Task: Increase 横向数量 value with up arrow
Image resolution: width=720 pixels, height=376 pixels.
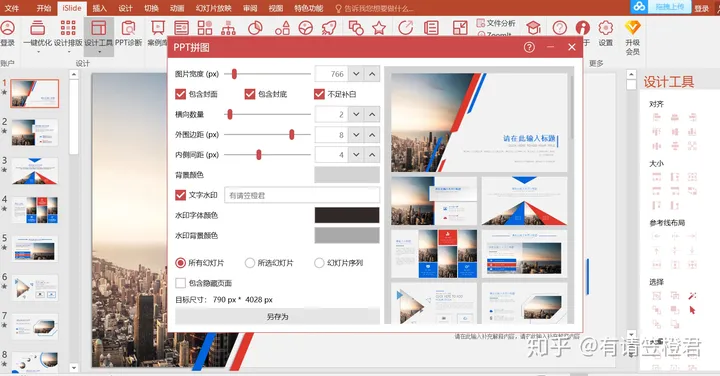Action: 372,114
